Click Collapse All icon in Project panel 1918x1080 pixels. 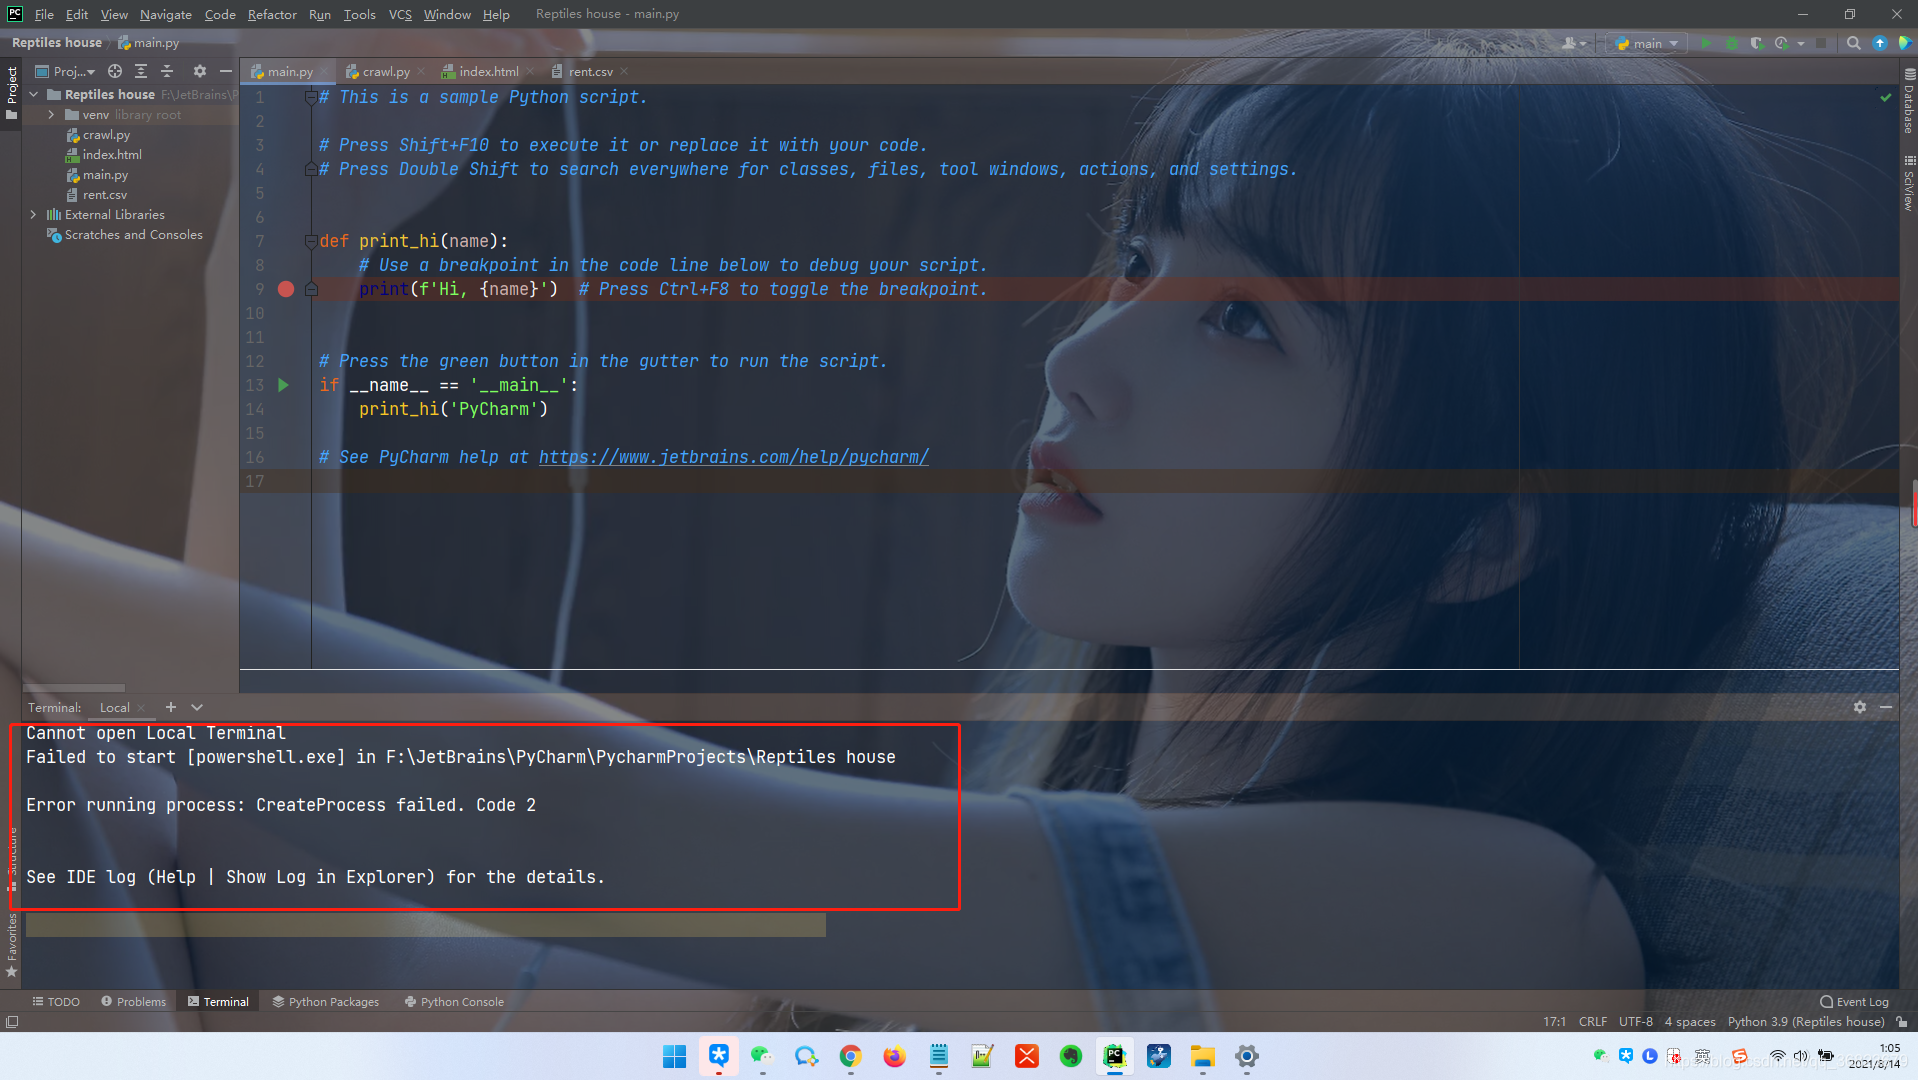[167, 71]
